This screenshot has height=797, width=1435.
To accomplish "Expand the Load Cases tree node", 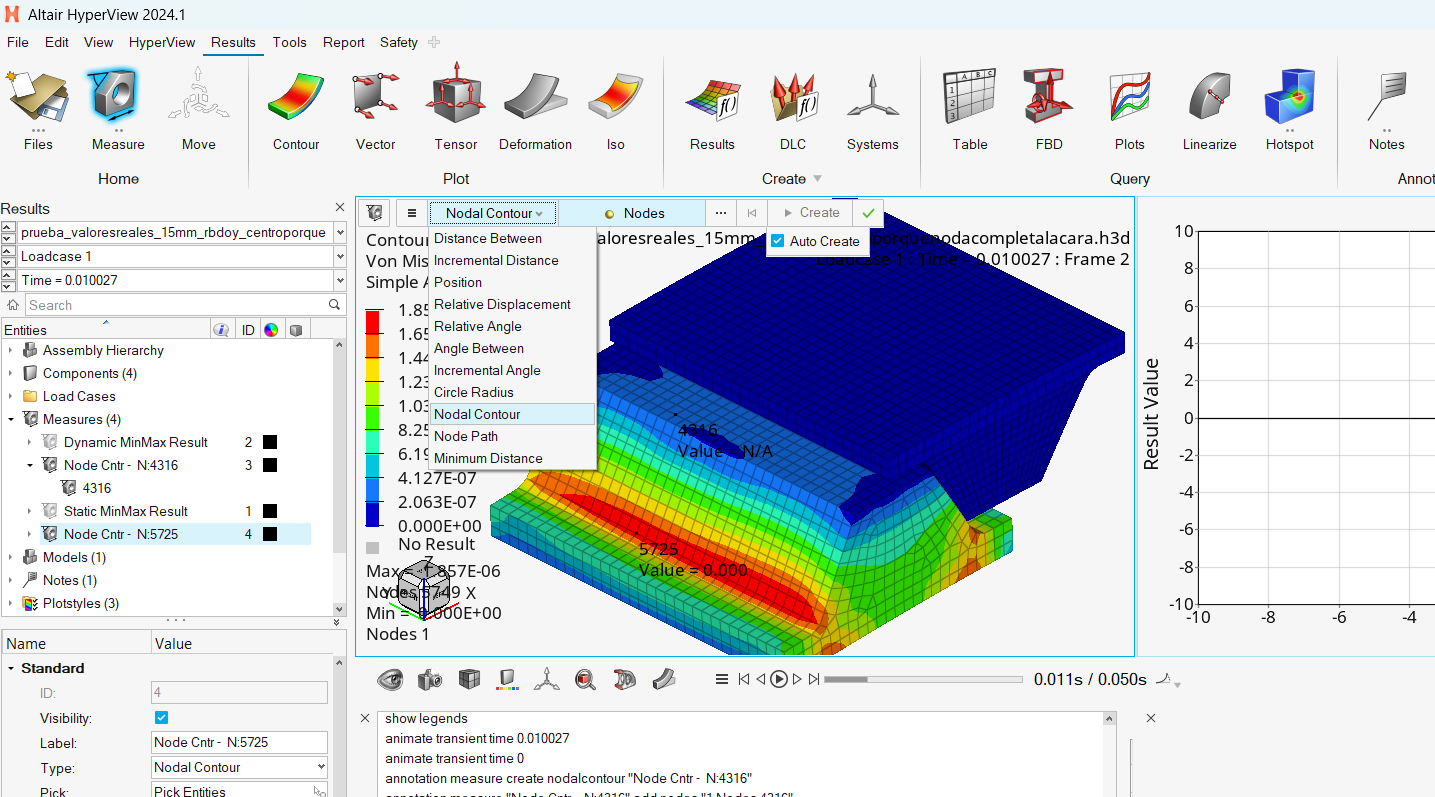I will coord(11,396).
